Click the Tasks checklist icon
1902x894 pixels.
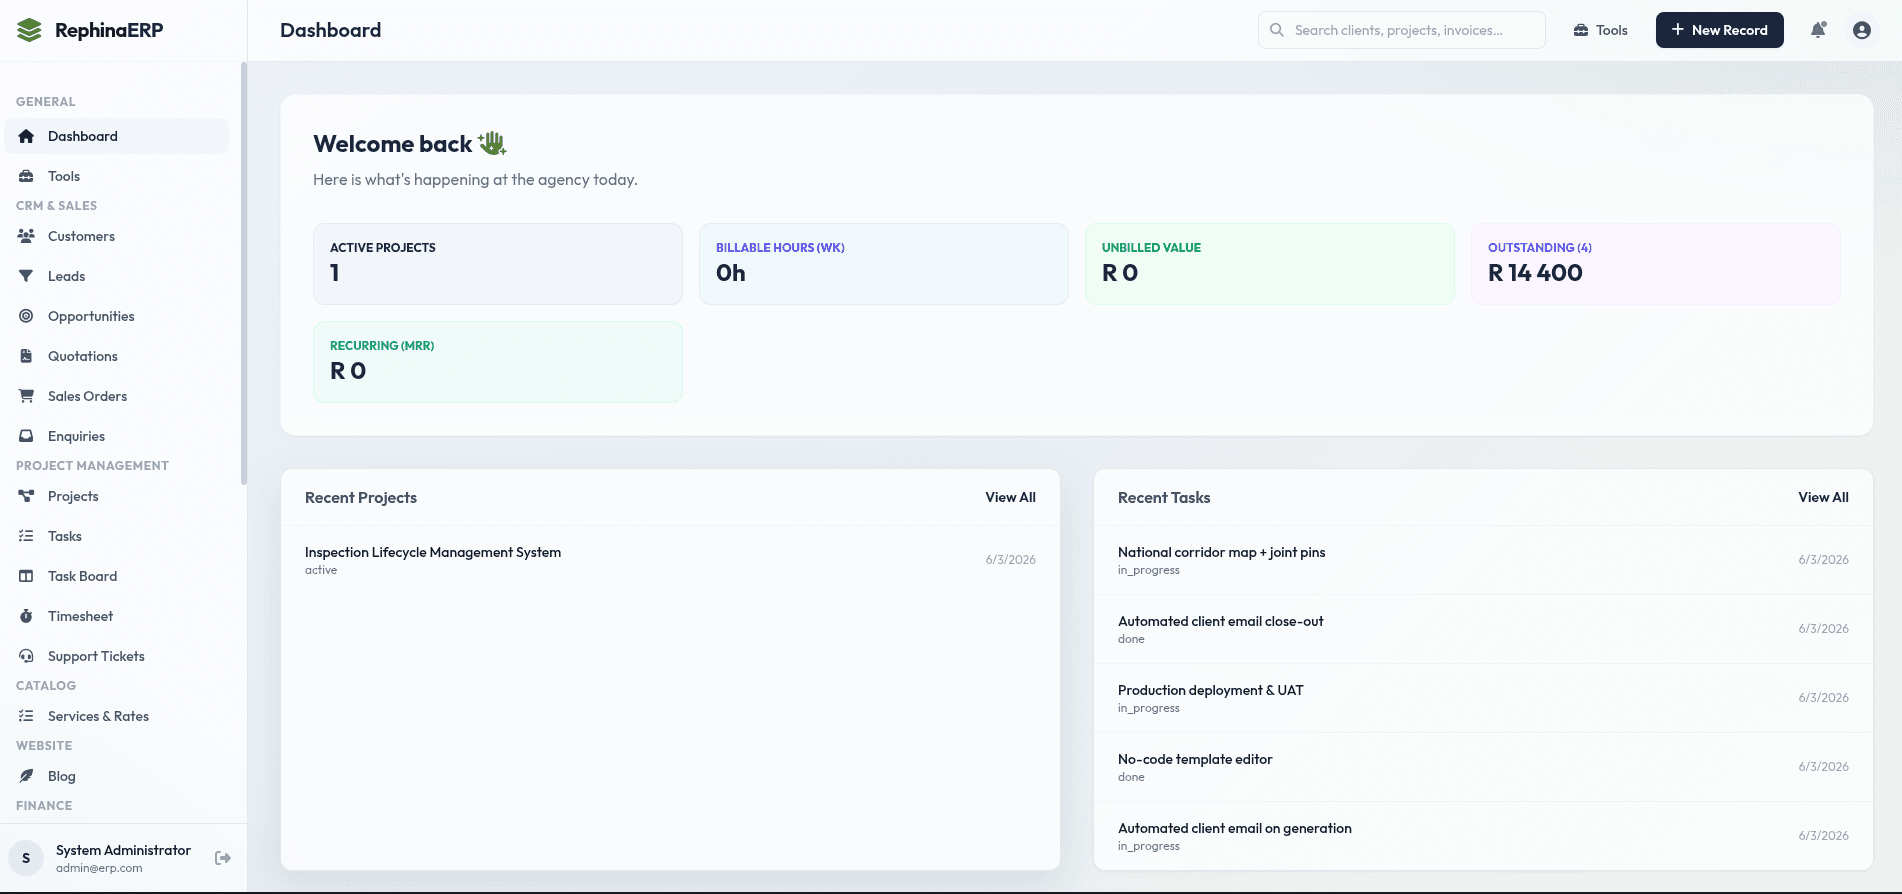click(26, 536)
